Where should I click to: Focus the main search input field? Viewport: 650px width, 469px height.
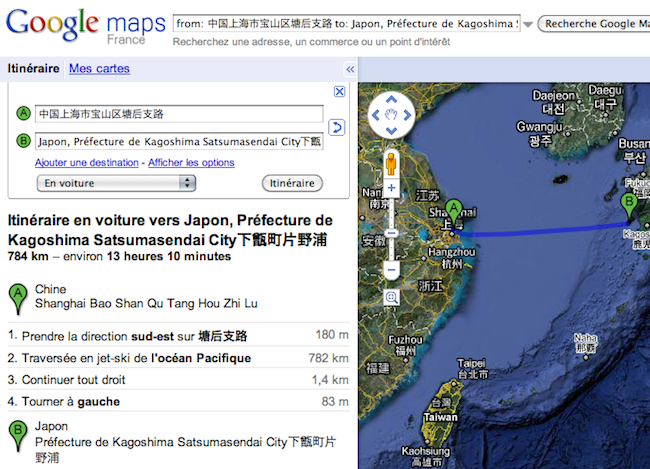tap(347, 24)
